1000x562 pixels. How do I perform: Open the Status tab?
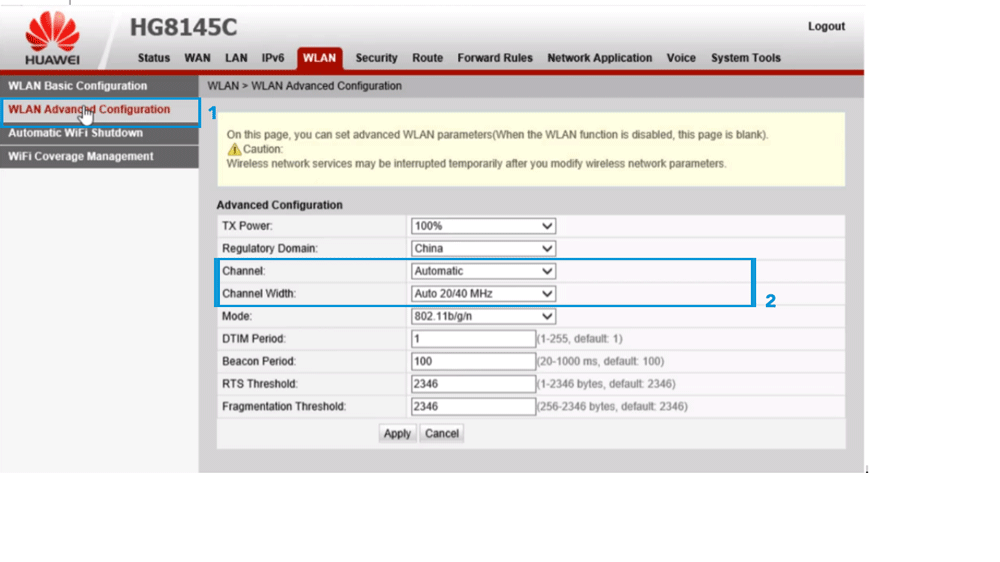point(154,58)
